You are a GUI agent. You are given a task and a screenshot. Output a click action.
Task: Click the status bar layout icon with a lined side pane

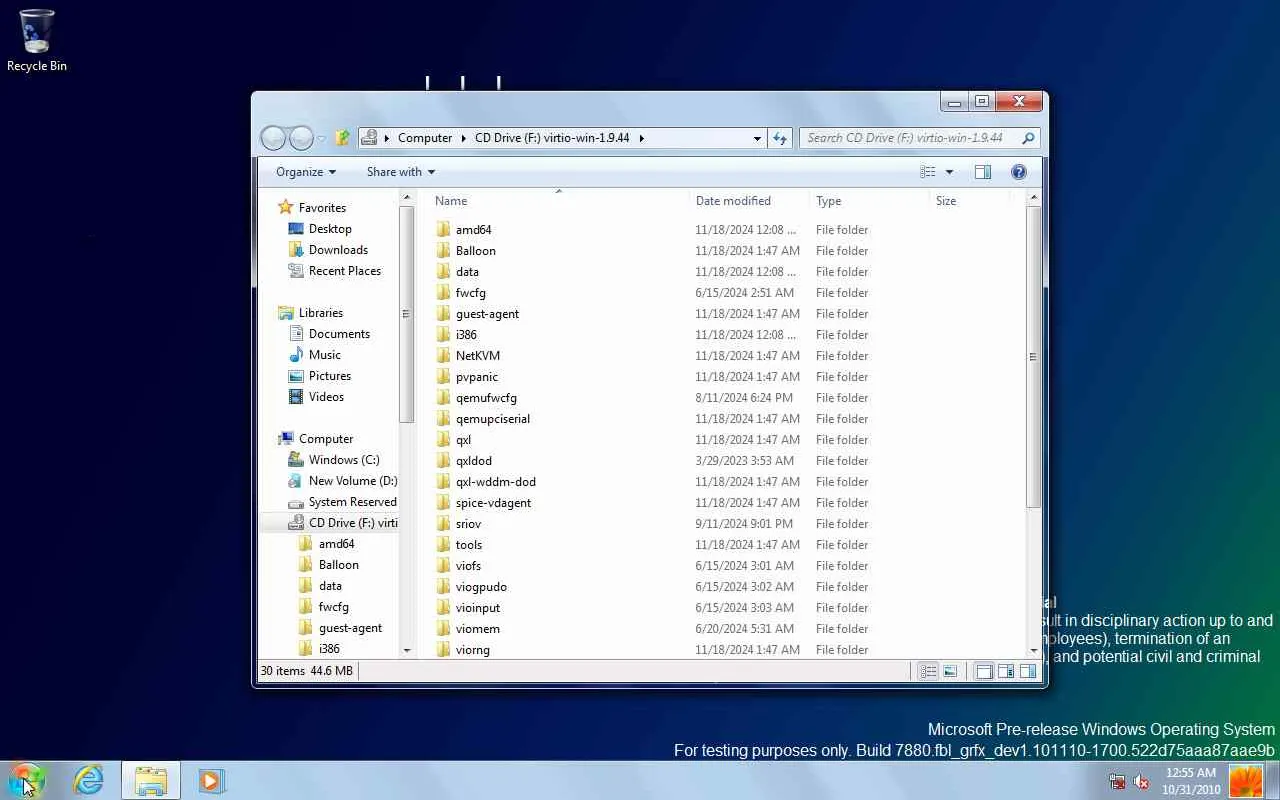pyautogui.click(x=1006, y=671)
